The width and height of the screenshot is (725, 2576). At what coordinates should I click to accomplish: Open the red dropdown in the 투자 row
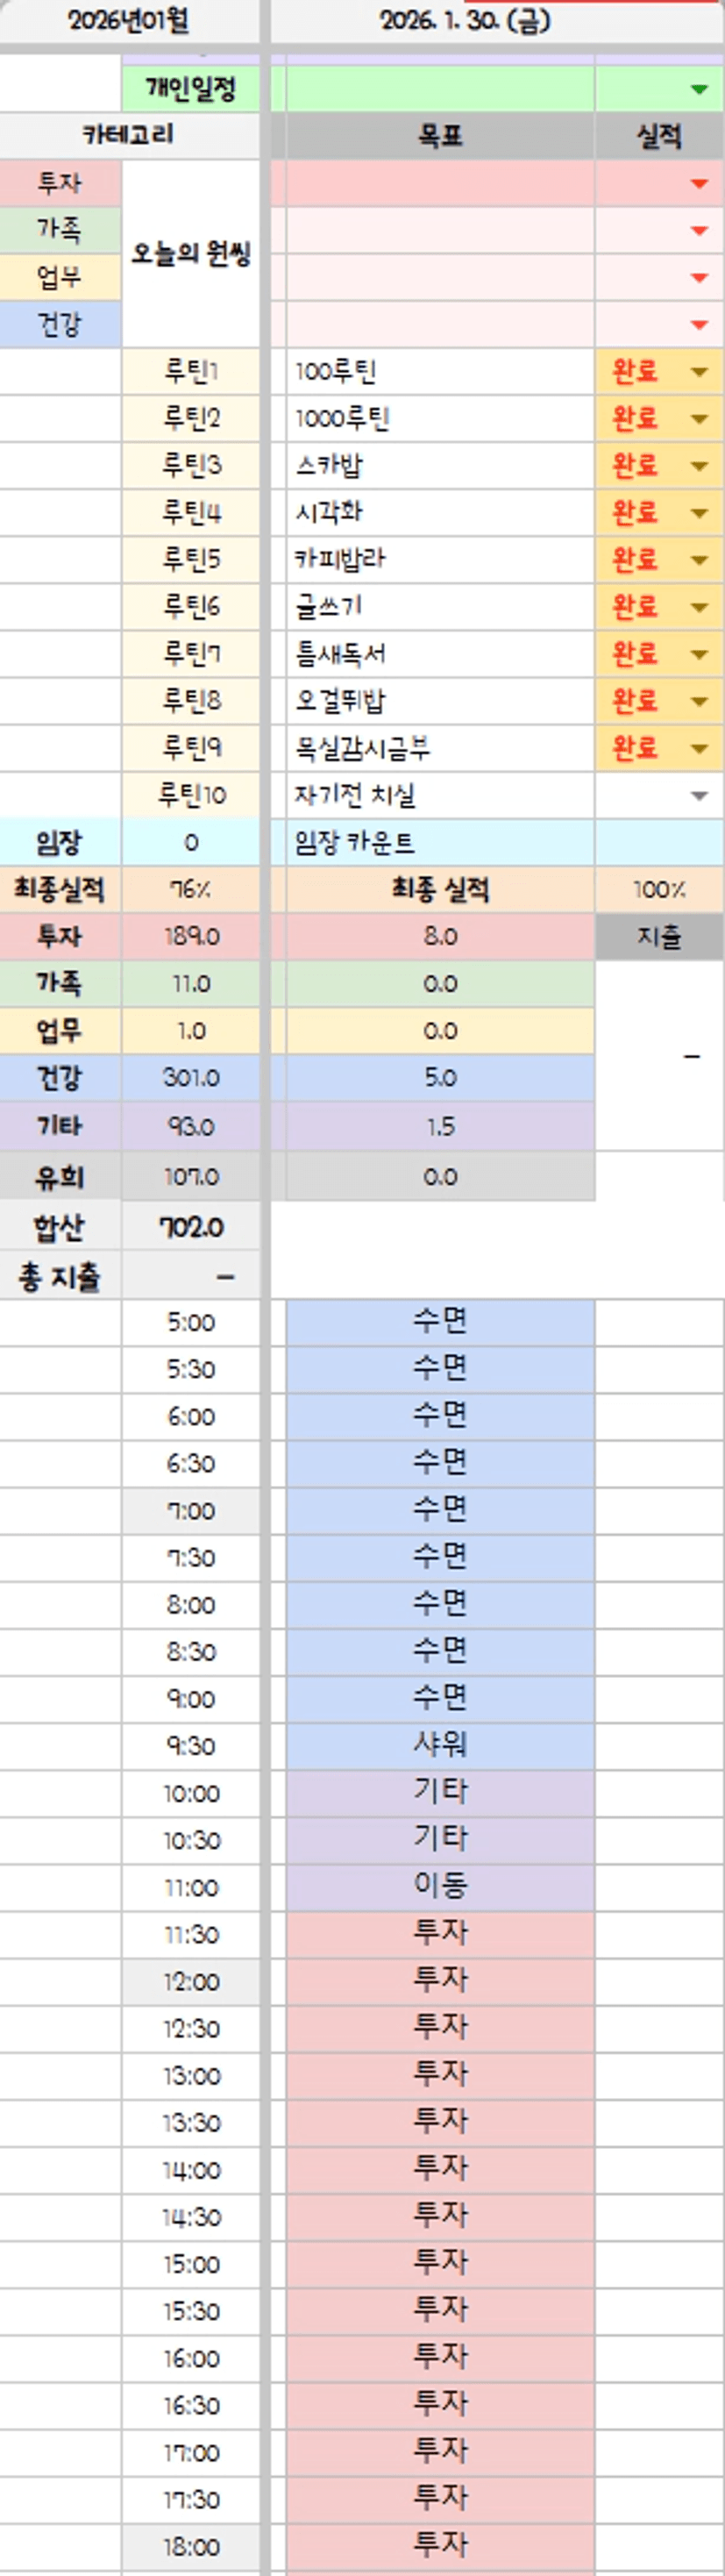699,184
